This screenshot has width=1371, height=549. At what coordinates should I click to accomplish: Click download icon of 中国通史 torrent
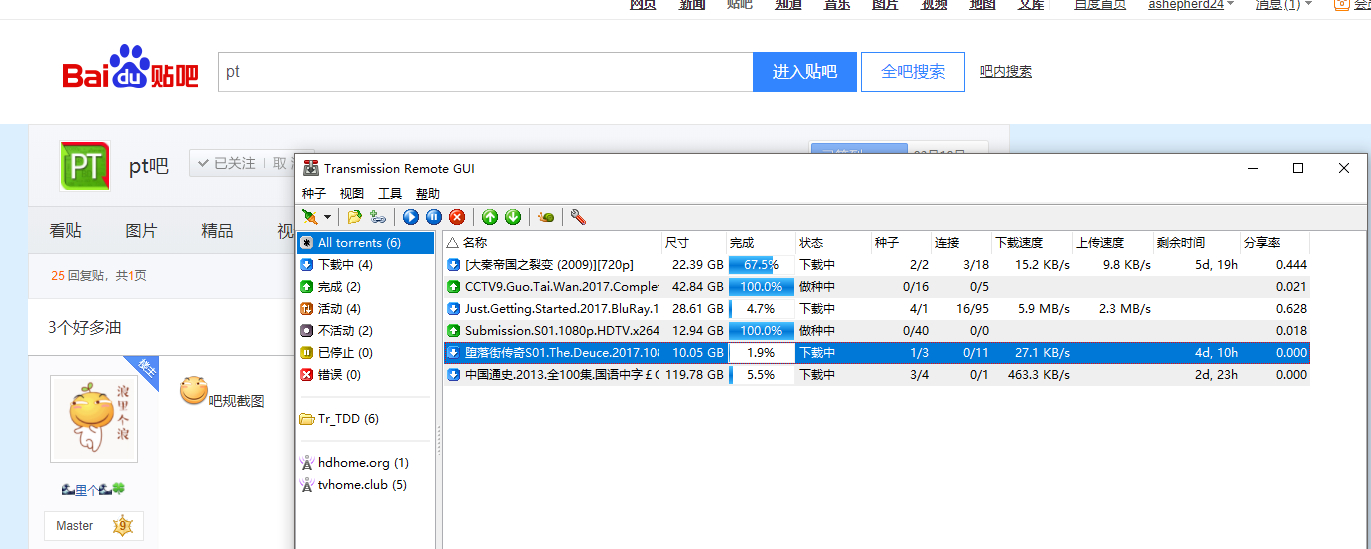(x=454, y=374)
